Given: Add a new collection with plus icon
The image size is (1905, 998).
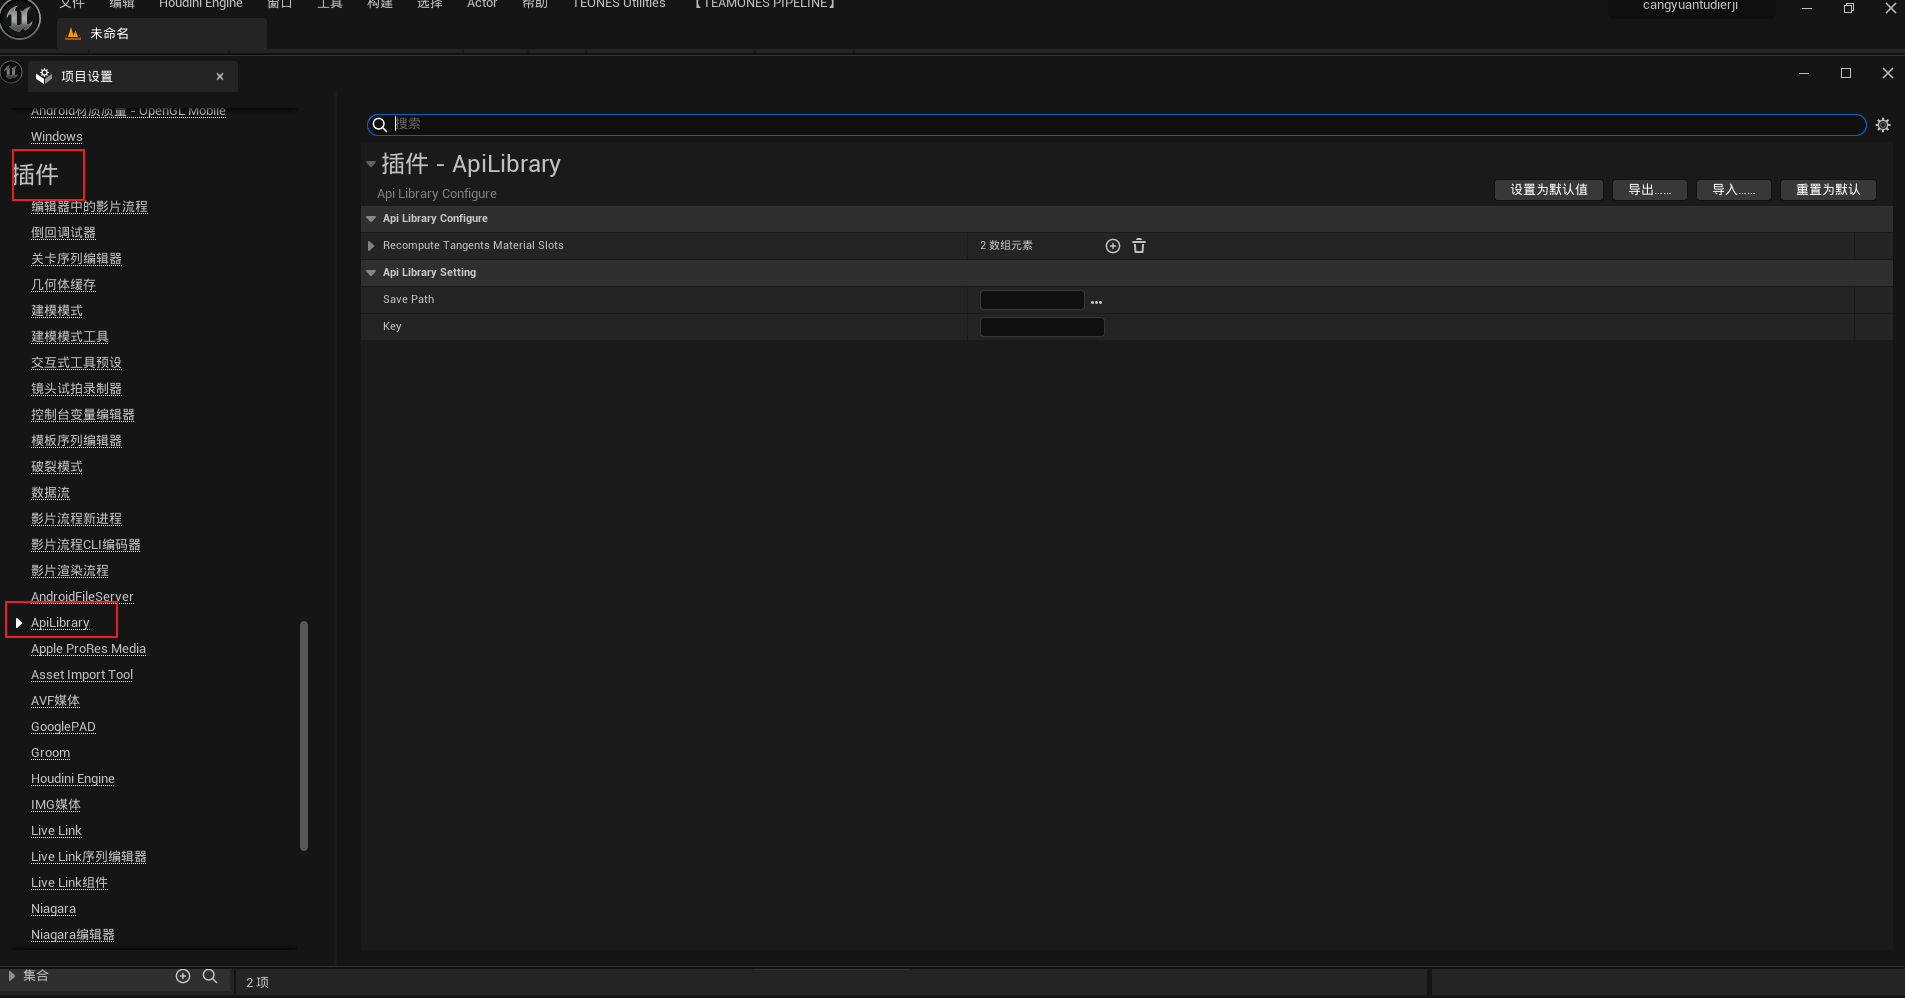Looking at the screenshot, I should coord(183,976).
